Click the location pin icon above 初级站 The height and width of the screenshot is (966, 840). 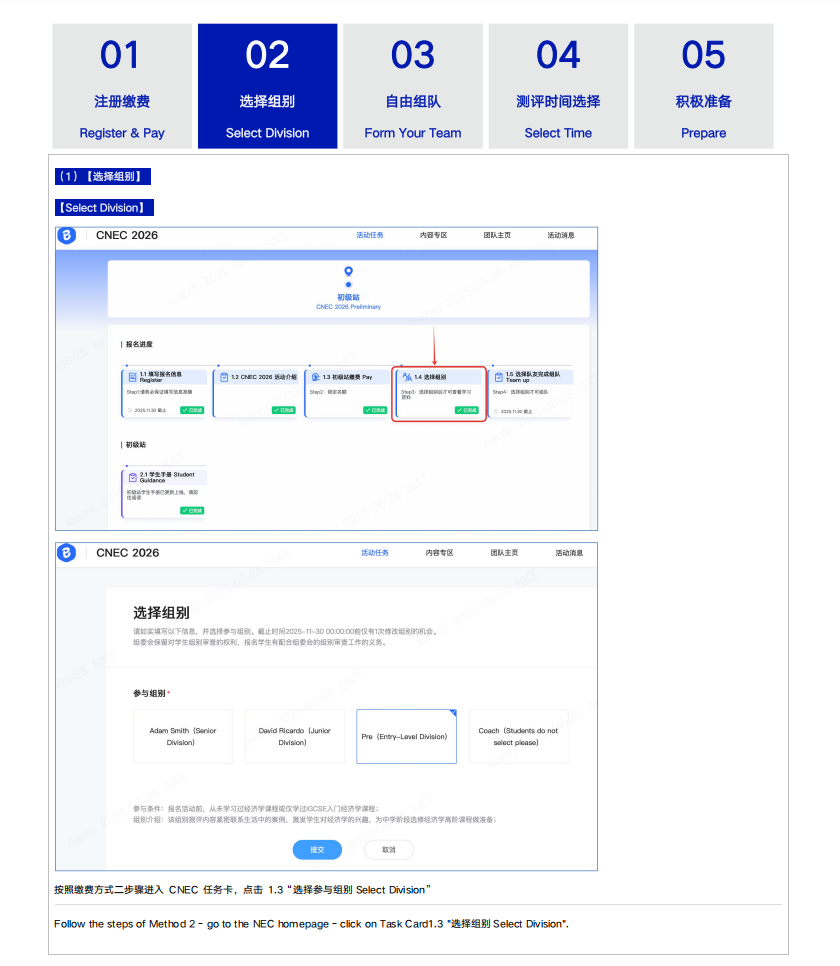[348, 272]
